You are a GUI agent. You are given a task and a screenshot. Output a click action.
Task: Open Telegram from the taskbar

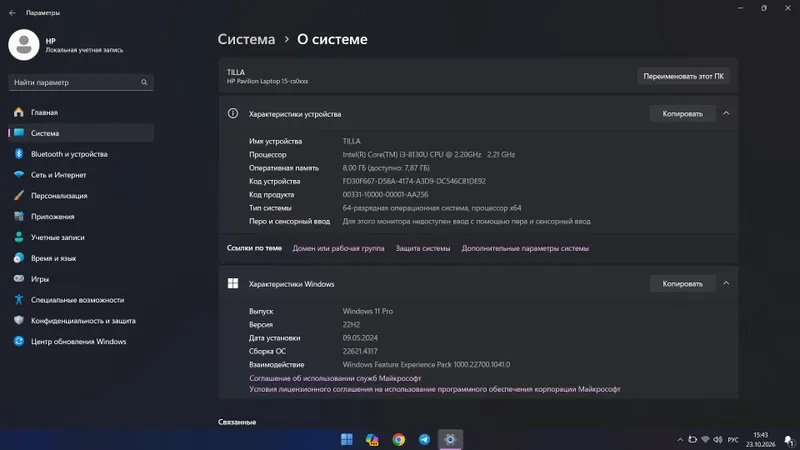tap(424, 439)
